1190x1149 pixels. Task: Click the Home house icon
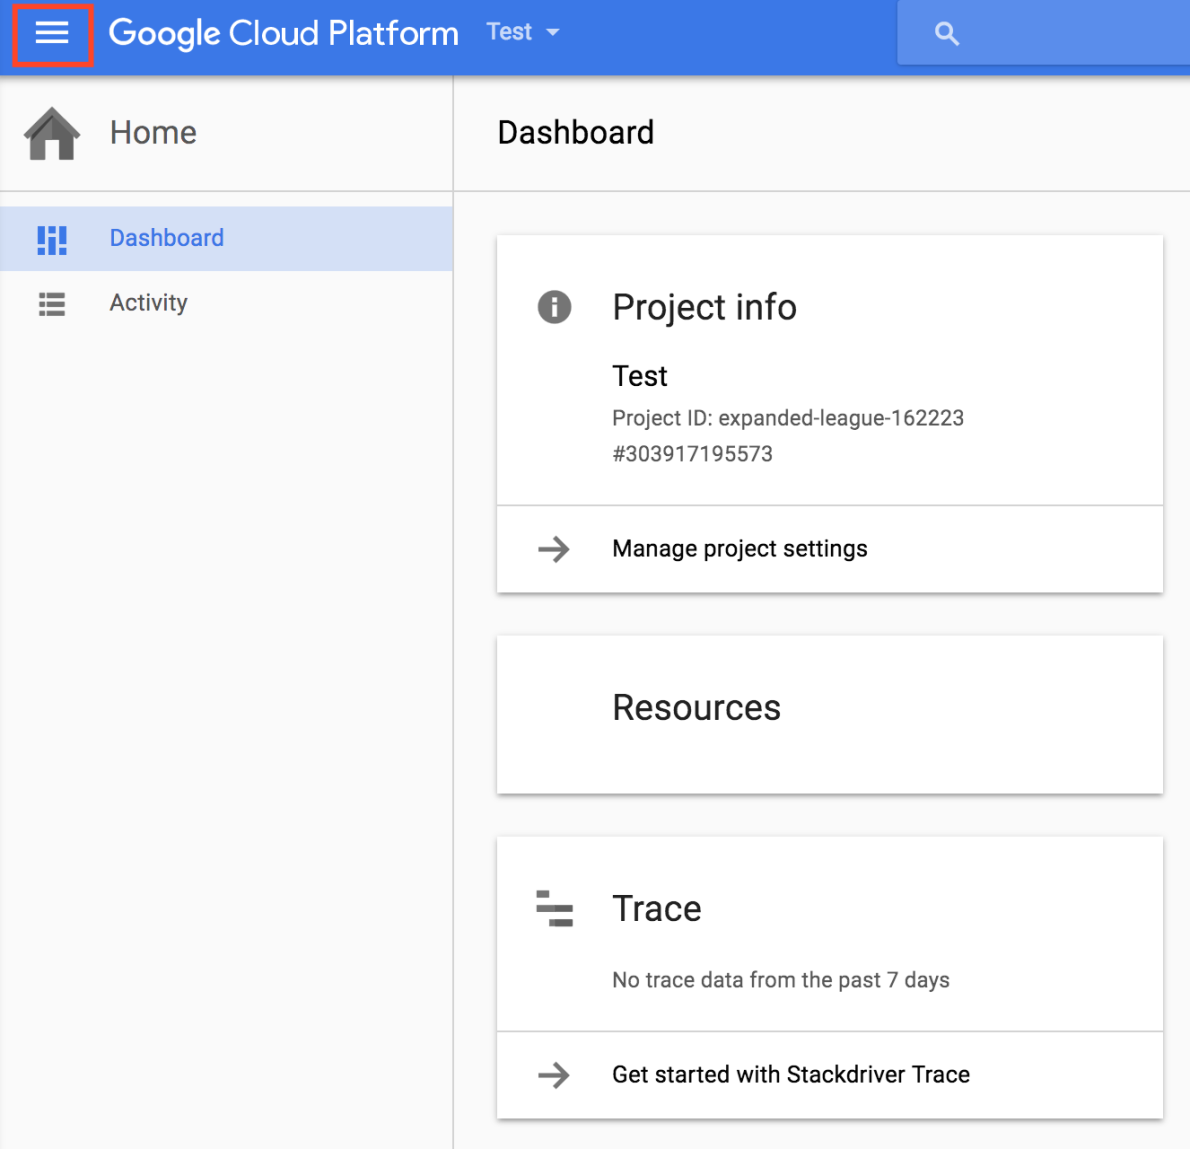tap(52, 133)
